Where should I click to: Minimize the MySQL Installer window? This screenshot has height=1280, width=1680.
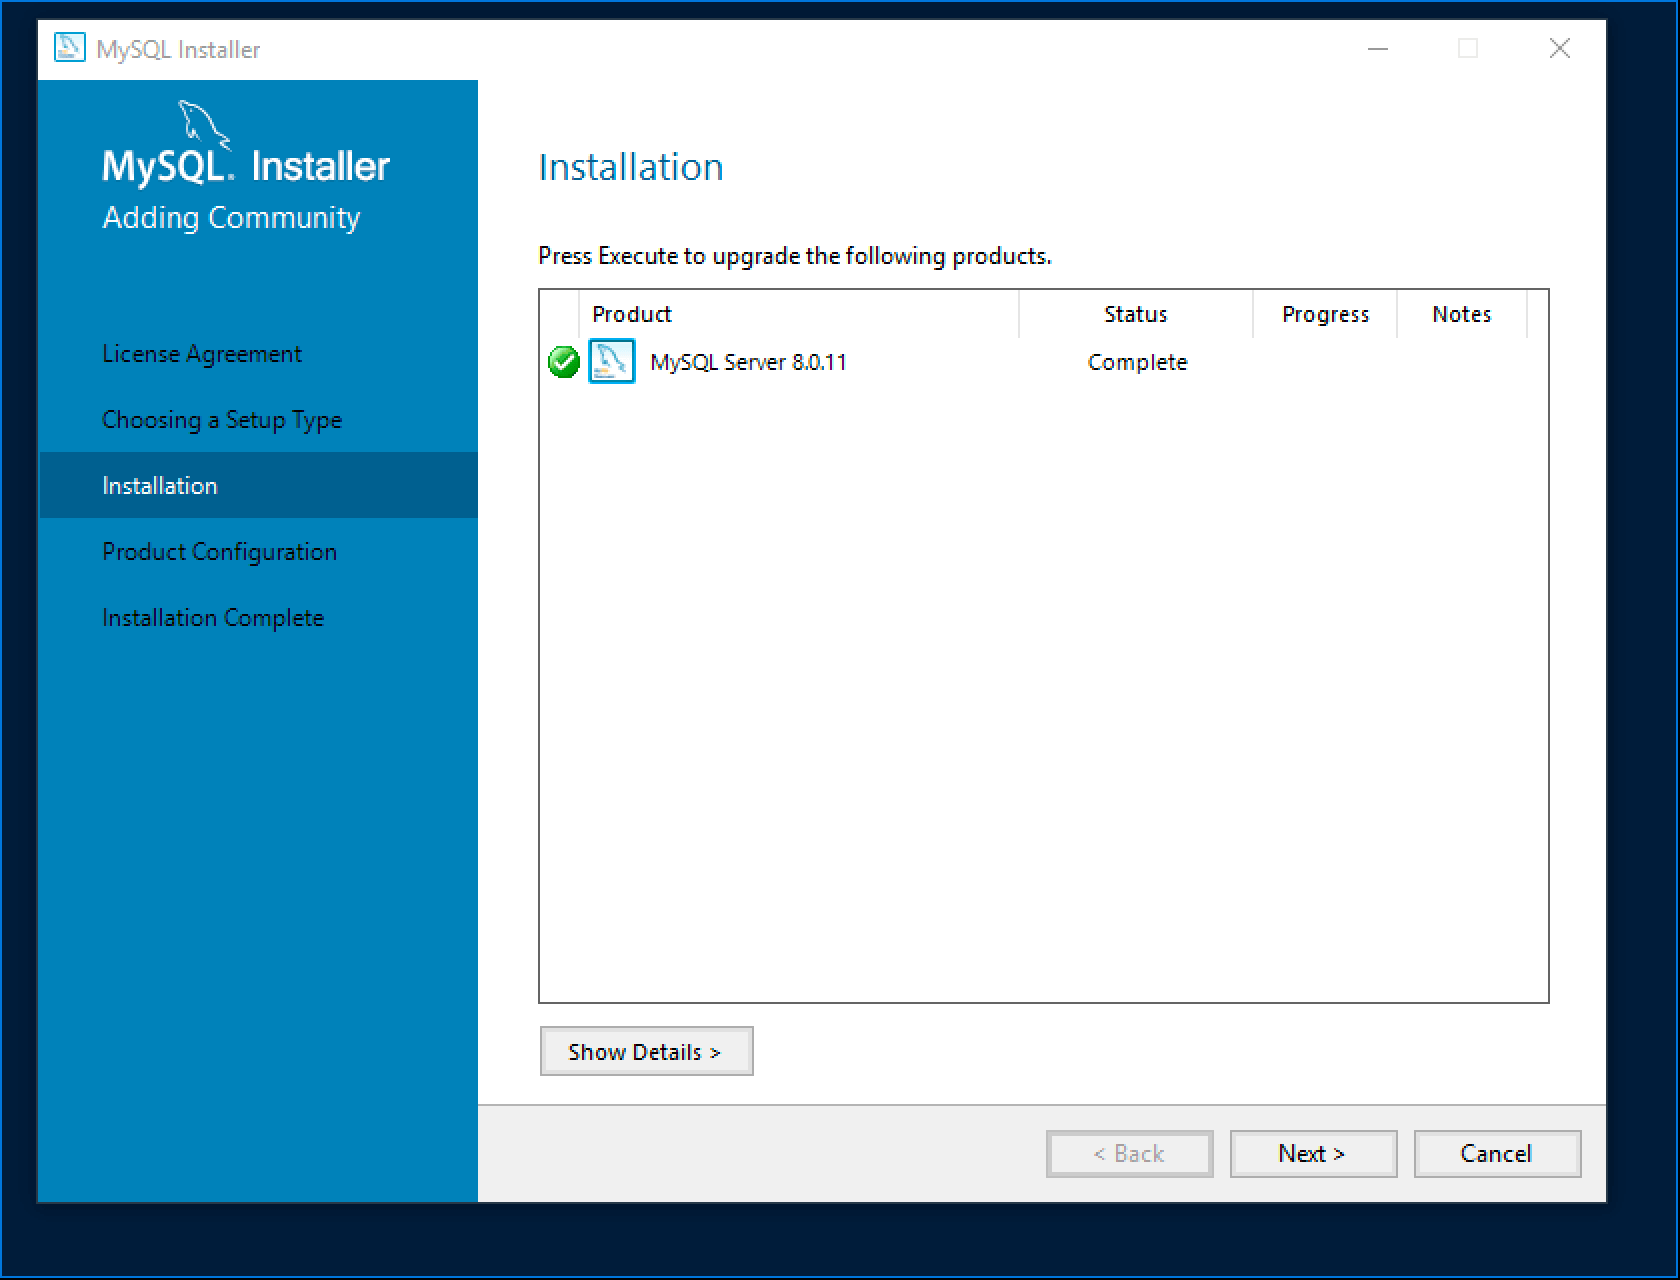point(1378,49)
